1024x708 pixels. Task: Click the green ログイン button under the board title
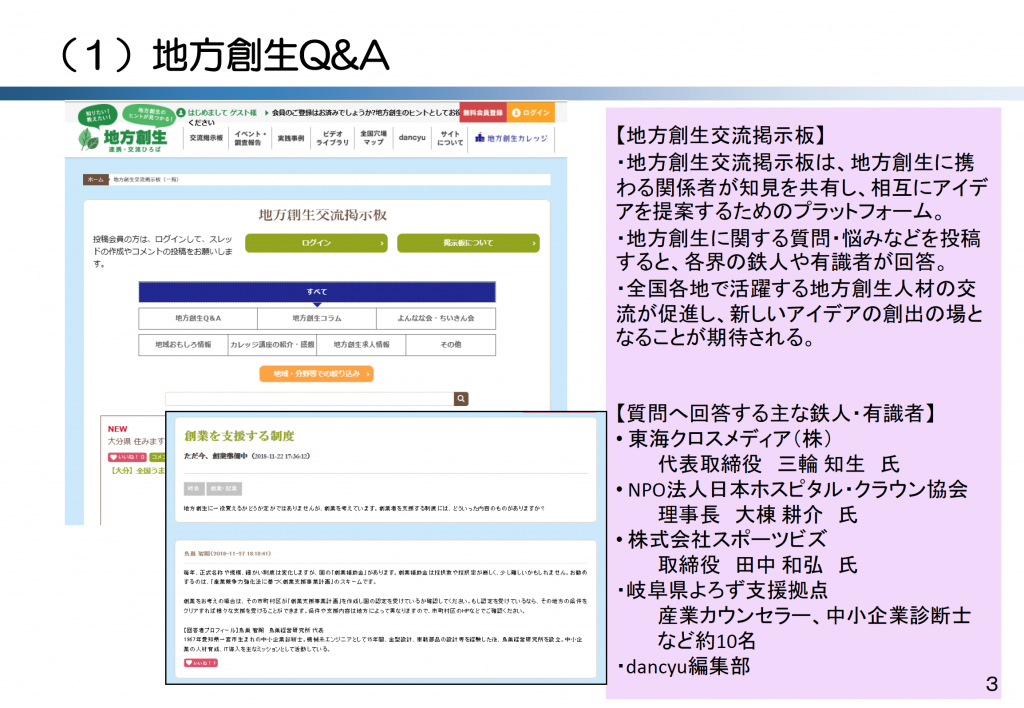(317, 243)
